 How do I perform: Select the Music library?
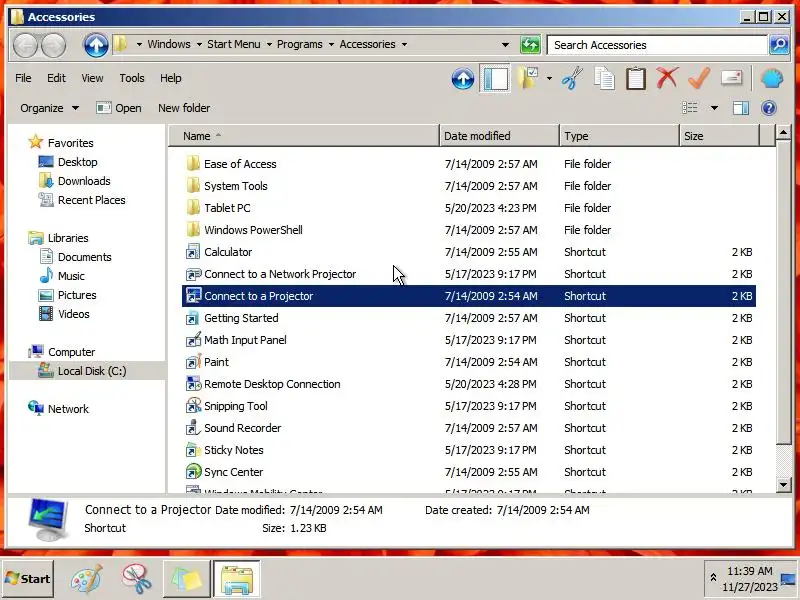(x=71, y=276)
